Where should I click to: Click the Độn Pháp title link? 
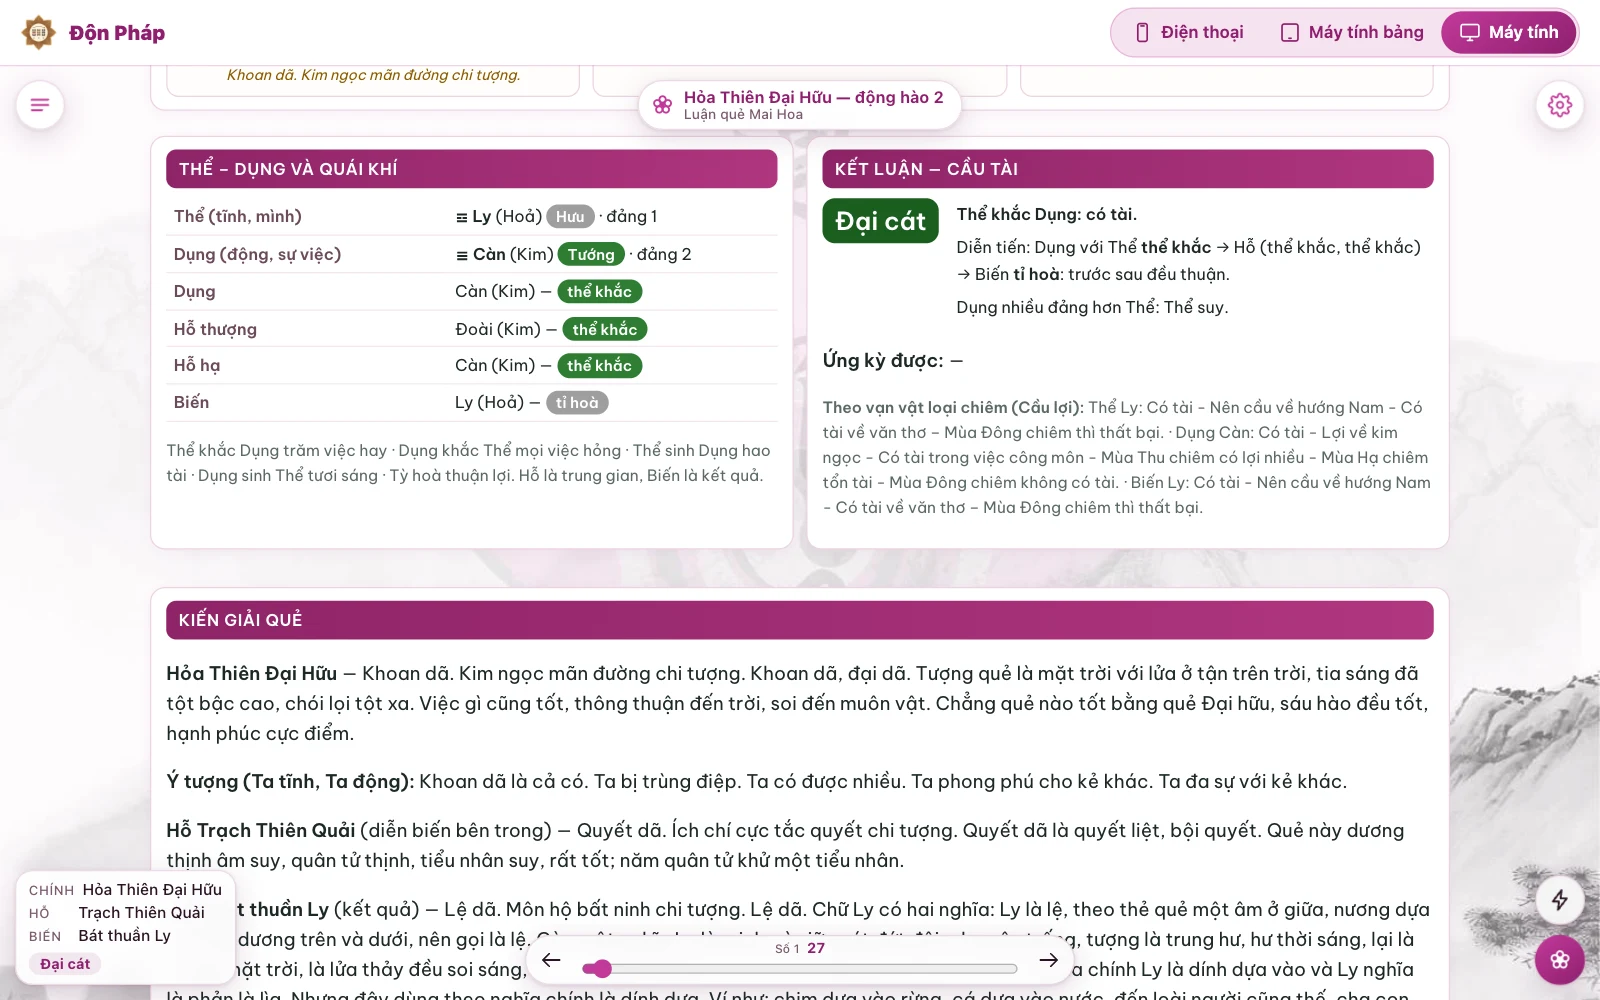click(117, 33)
